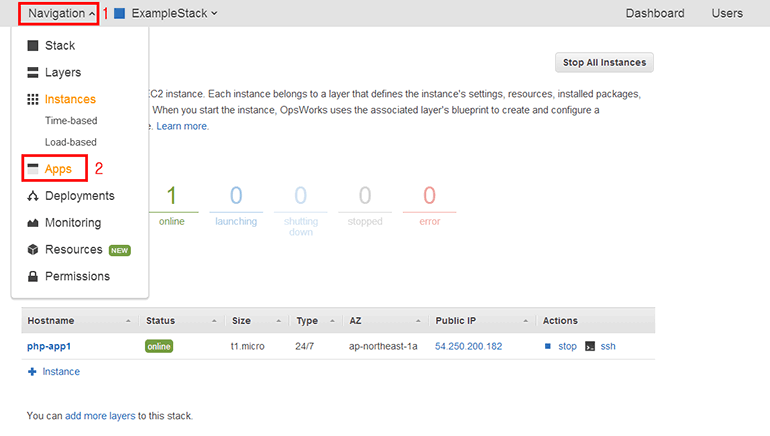Viewport: 770px width, 436px height.
Task: Select the Instances grid icon
Action: (33, 100)
